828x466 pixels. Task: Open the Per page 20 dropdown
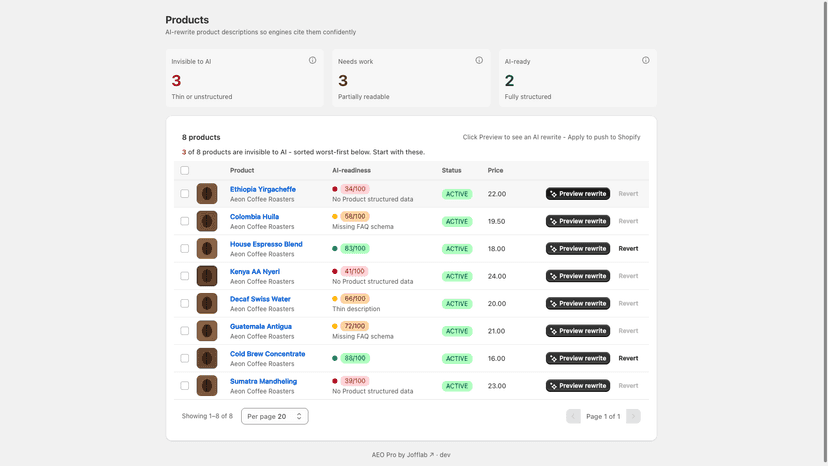pyautogui.click(x=275, y=416)
